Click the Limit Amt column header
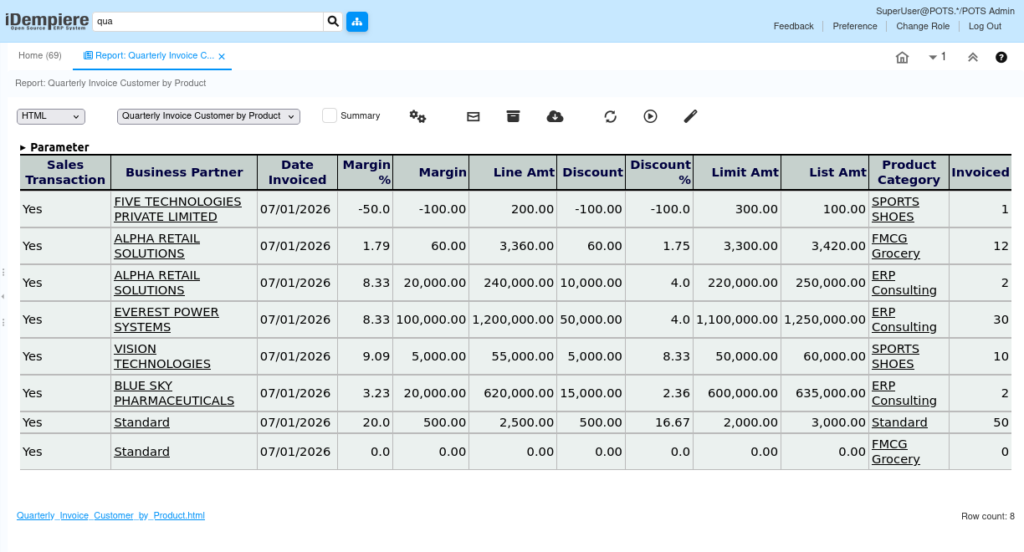The width and height of the screenshot is (1024, 552). tap(737, 172)
